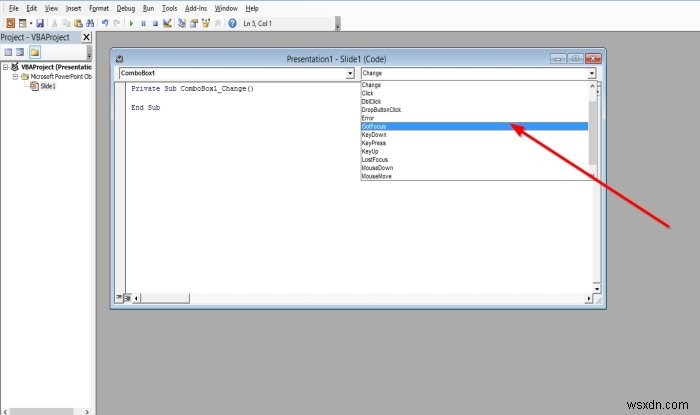This screenshot has width=700, height=415.
Task: Click the Toolbox icon in the toolbar
Action: point(218,23)
